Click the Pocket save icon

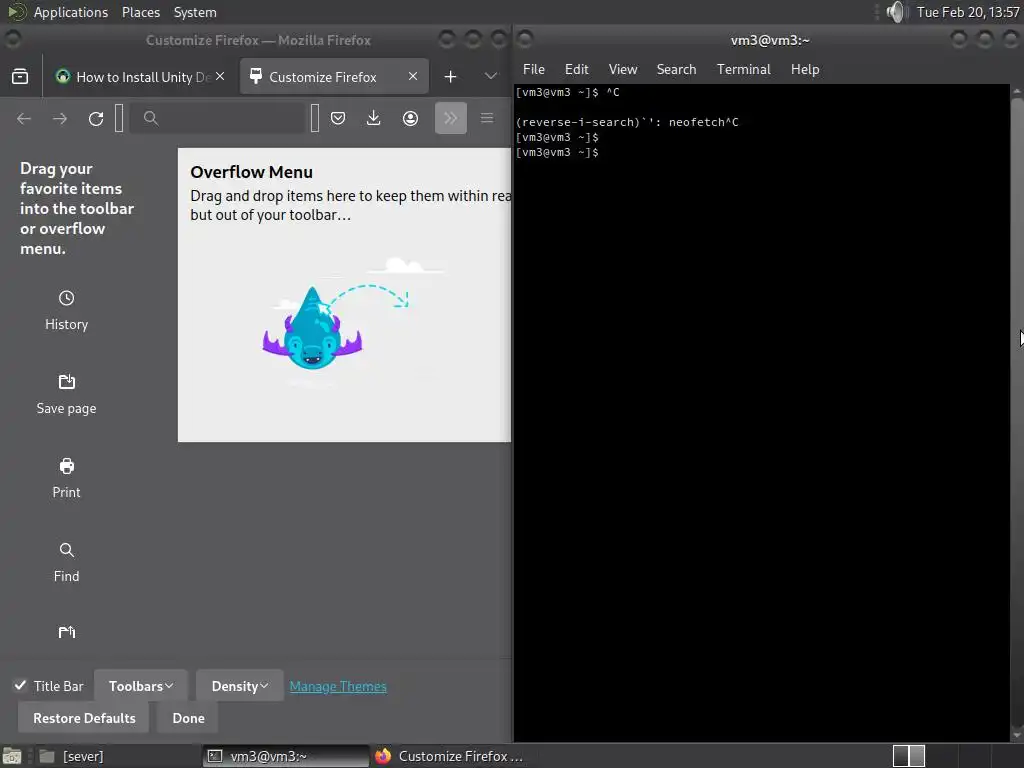[x=338, y=118]
